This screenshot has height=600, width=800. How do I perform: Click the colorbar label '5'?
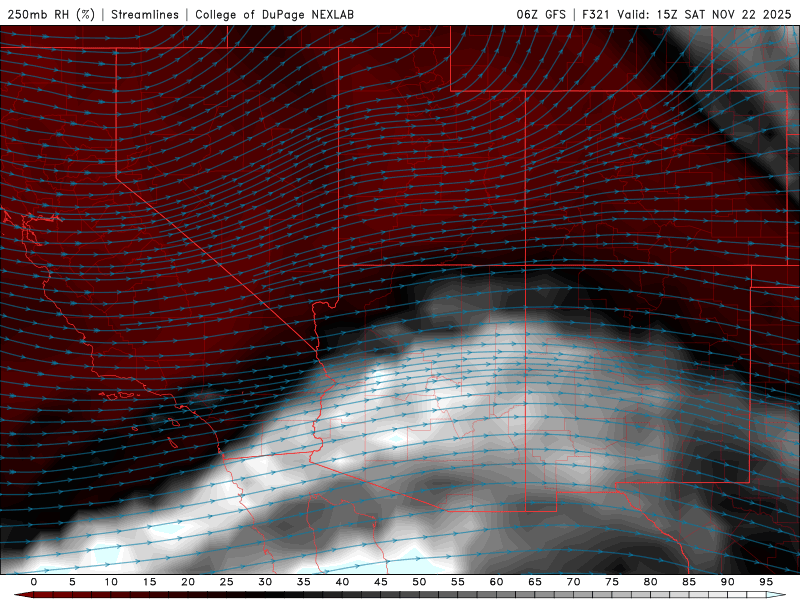point(72,582)
